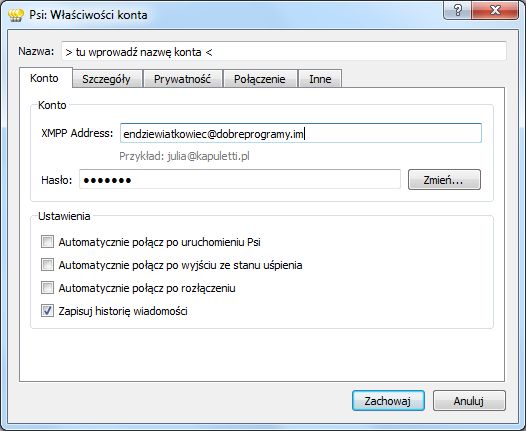Image resolution: width=526 pixels, height=431 pixels.
Task: Click the window title Psi: Właściwości konta
Action: (88, 15)
